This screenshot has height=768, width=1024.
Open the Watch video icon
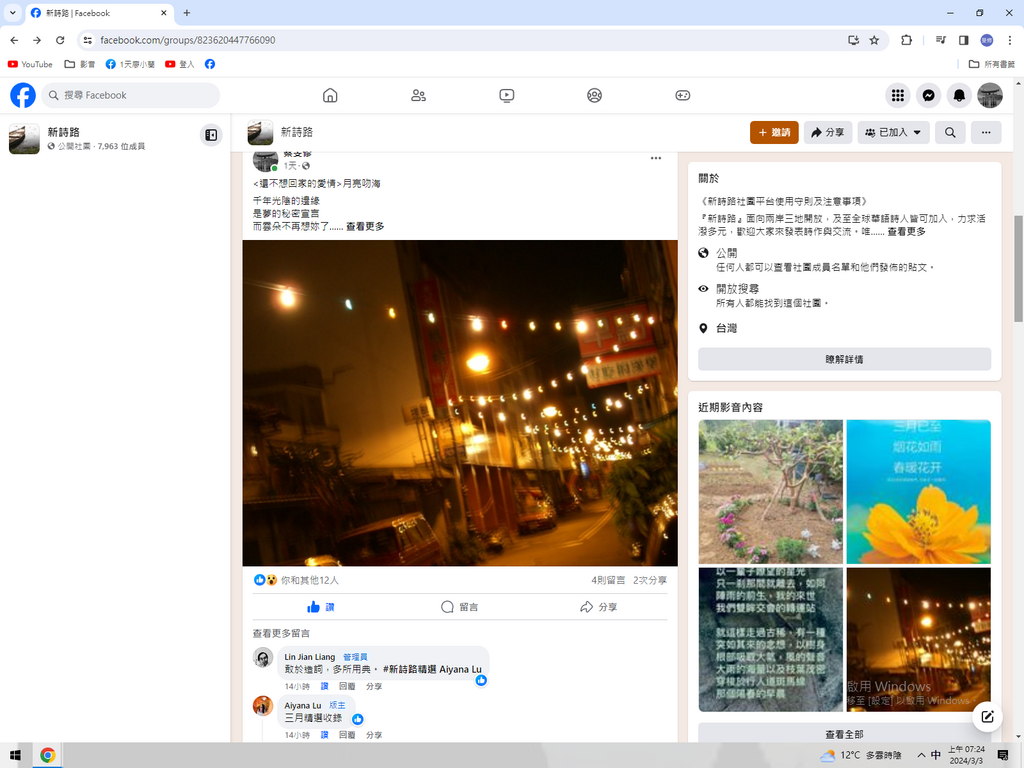coord(506,95)
